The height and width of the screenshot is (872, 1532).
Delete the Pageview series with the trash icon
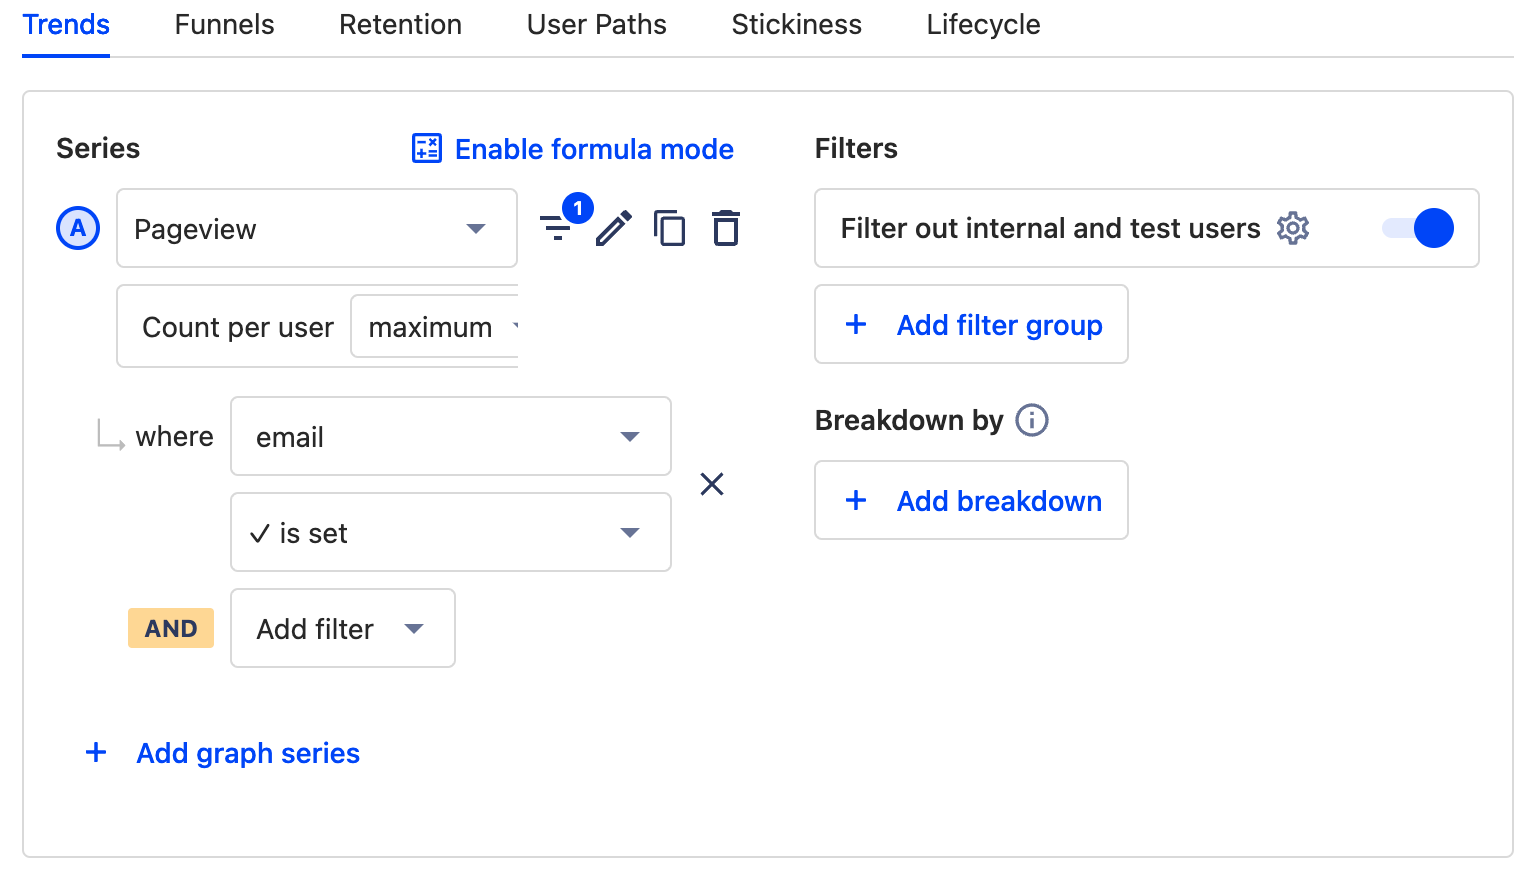coord(726,228)
